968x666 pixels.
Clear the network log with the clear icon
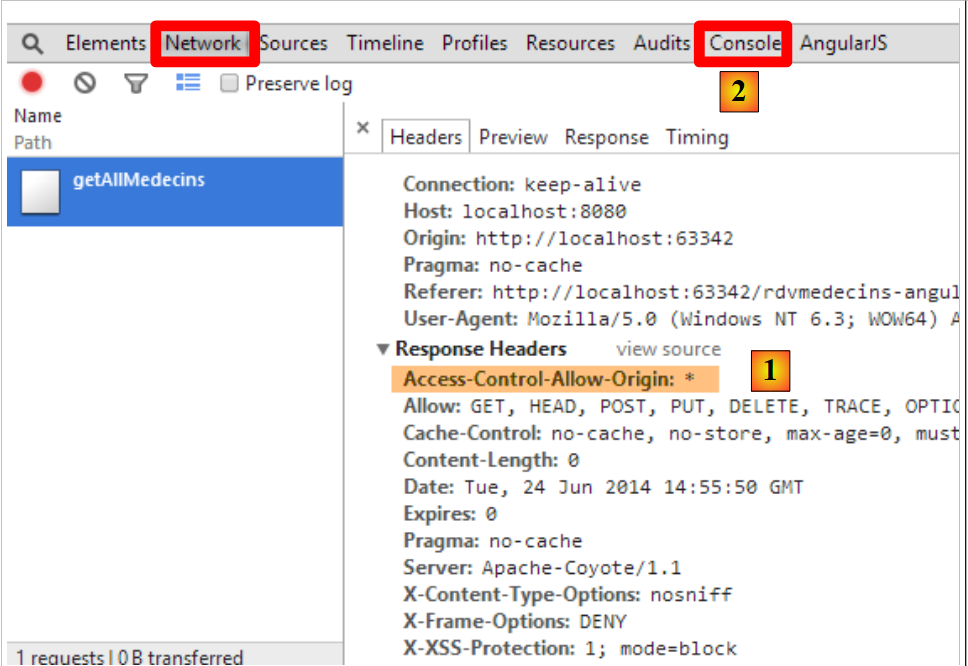(85, 83)
